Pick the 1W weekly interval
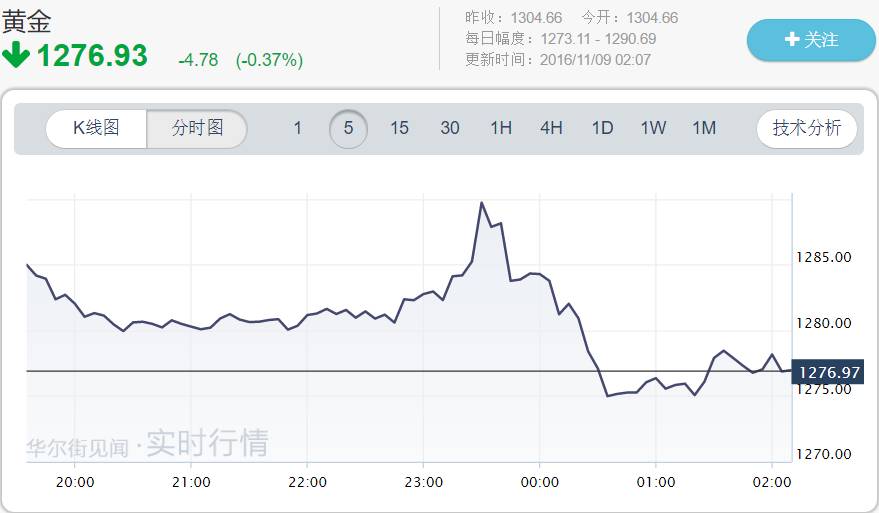 (653, 128)
